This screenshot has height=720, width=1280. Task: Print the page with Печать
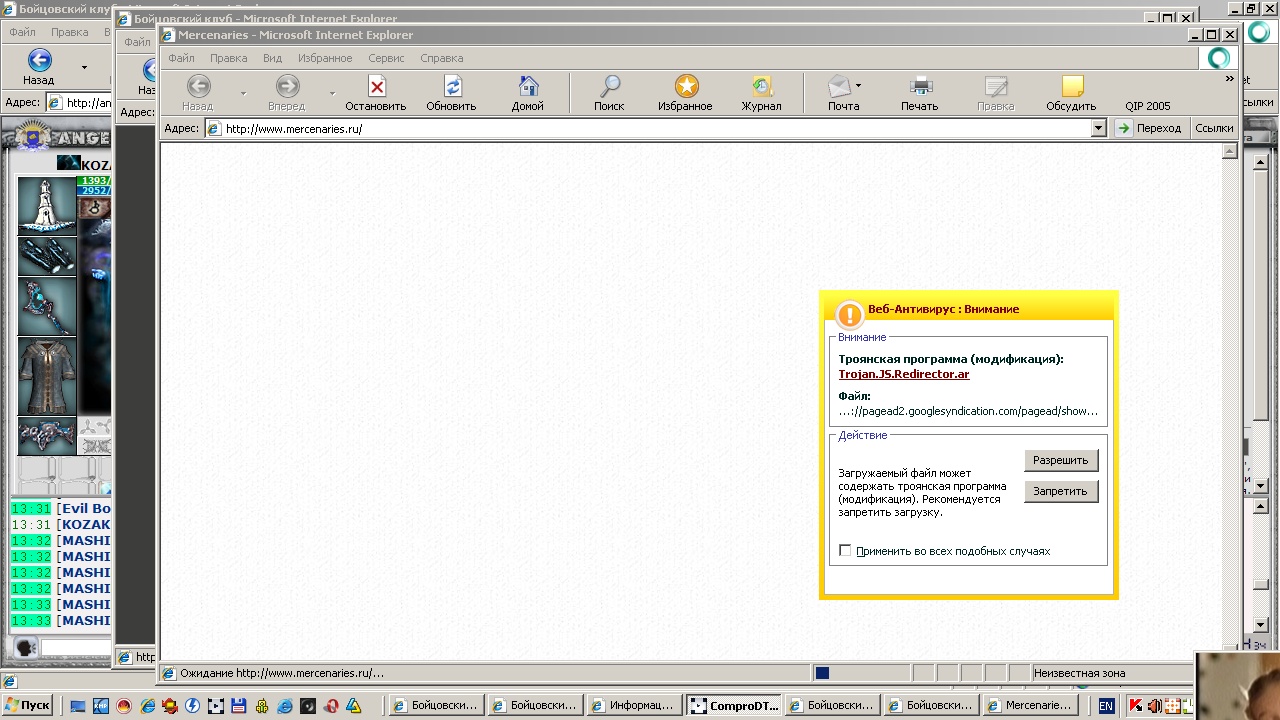[x=920, y=93]
